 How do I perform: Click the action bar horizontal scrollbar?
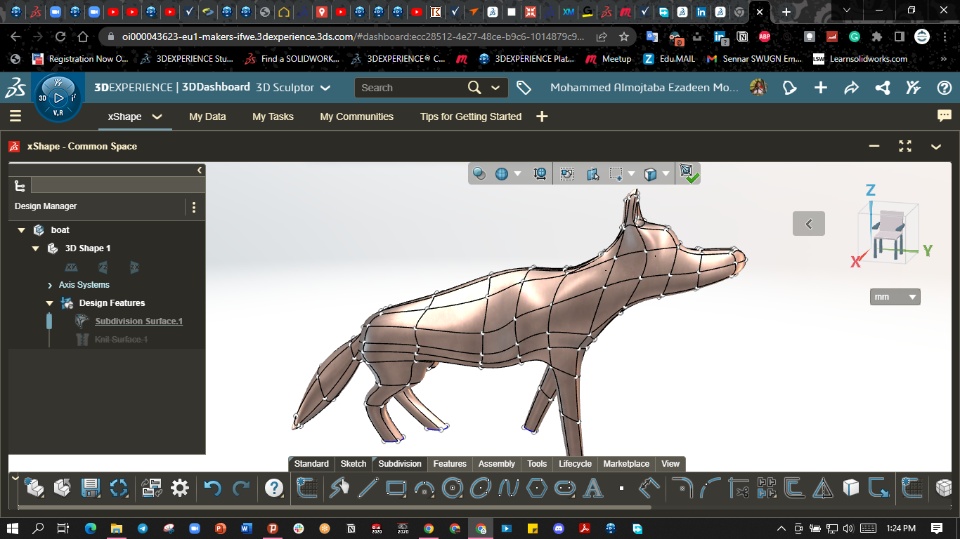coord(334,507)
